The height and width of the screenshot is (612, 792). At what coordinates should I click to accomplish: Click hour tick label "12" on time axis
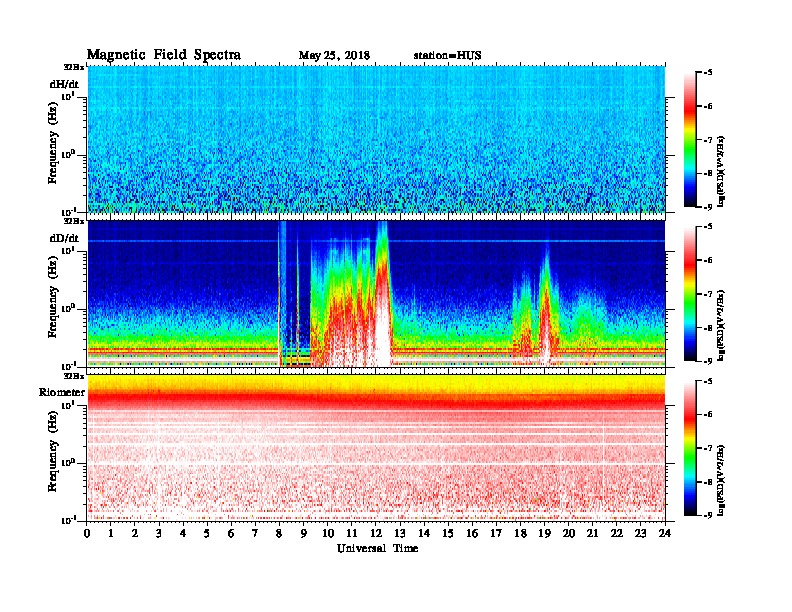pyautogui.click(x=376, y=534)
